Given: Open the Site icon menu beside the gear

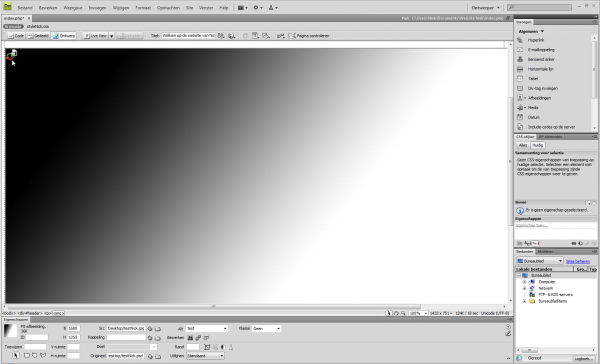Looking at the screenshot, I should click(x=272, y=8).
